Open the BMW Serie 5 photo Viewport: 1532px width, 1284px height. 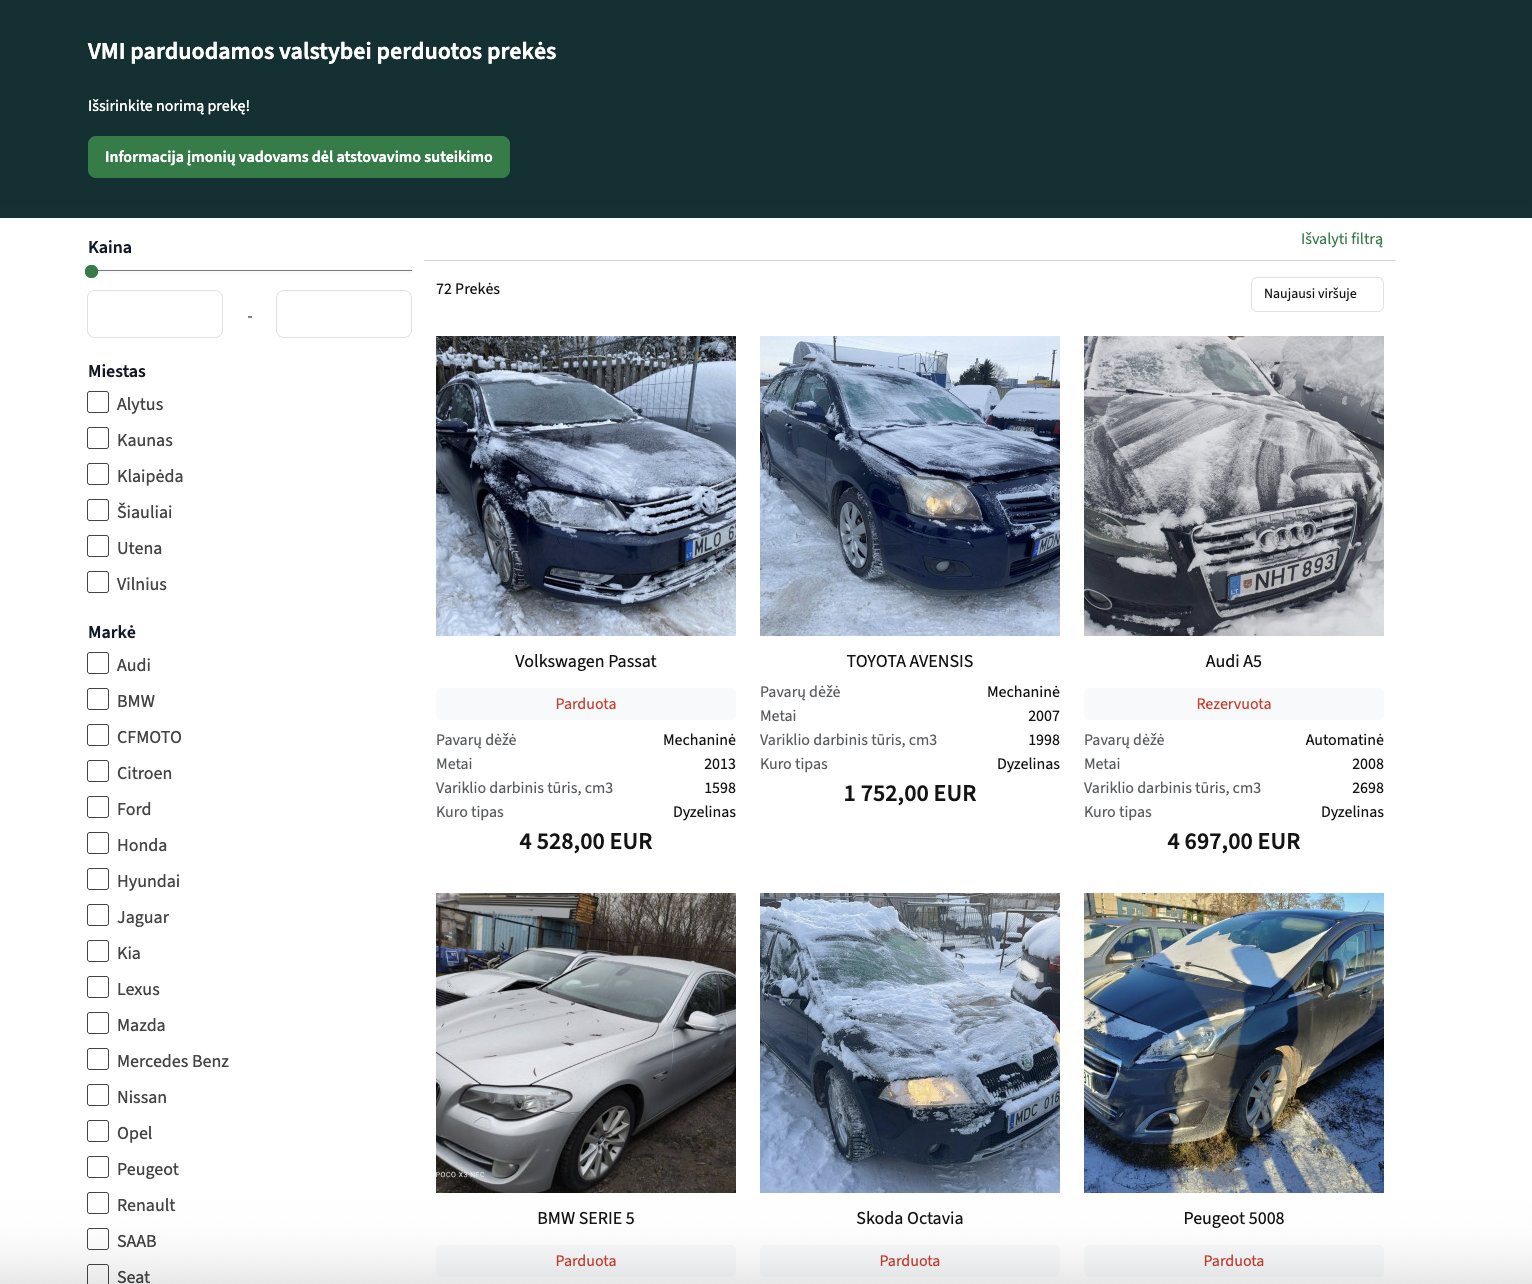tap(585, 1042)
